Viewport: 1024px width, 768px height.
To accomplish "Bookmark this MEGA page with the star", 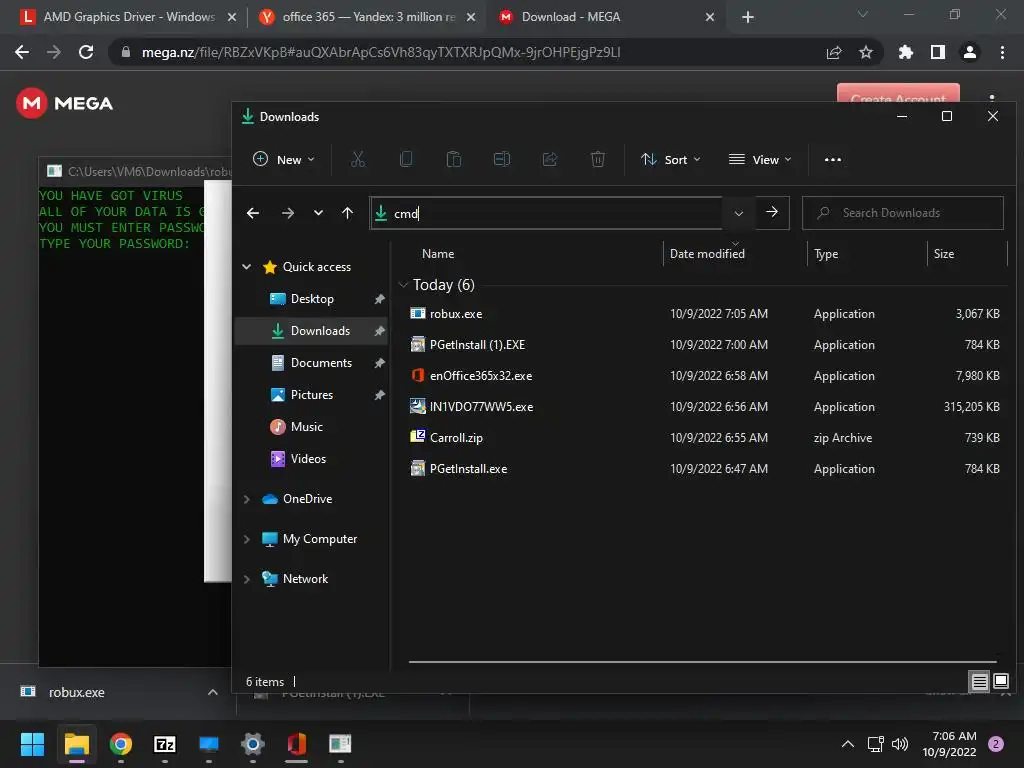I will 865,52.
